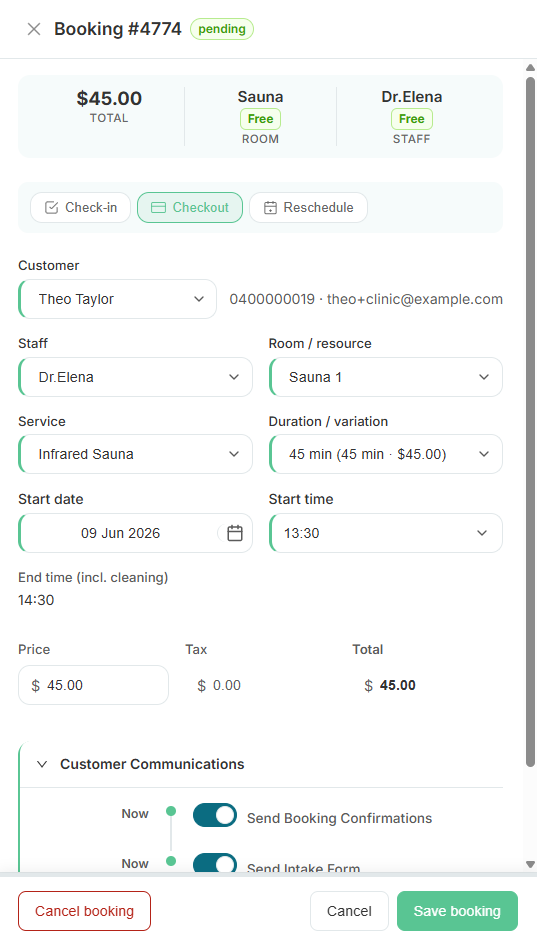Open the Checkout action
This screenshot has width=537, height=942.
point(190,207)
